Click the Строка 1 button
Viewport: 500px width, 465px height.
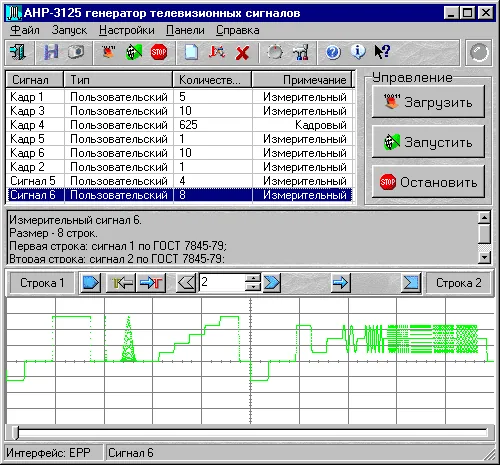[x=42, y=283]
